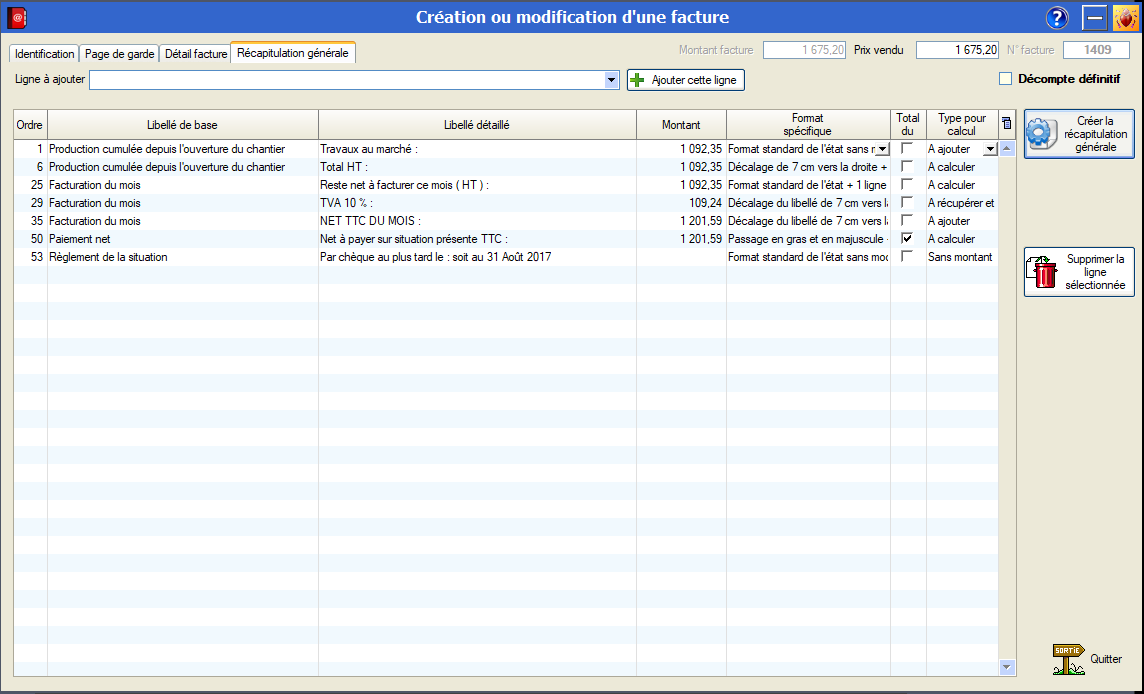Click the small table options icon in grid header
Viewport: 1144px width, 694px height.
coord(1006,124)
